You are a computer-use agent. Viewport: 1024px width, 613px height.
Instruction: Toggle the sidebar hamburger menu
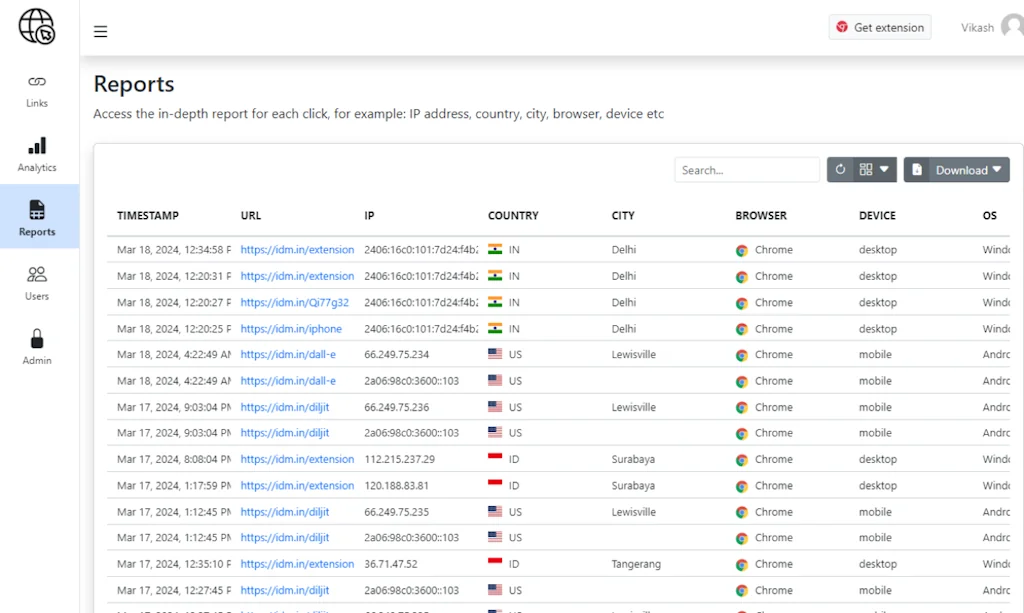click(100, 31)
